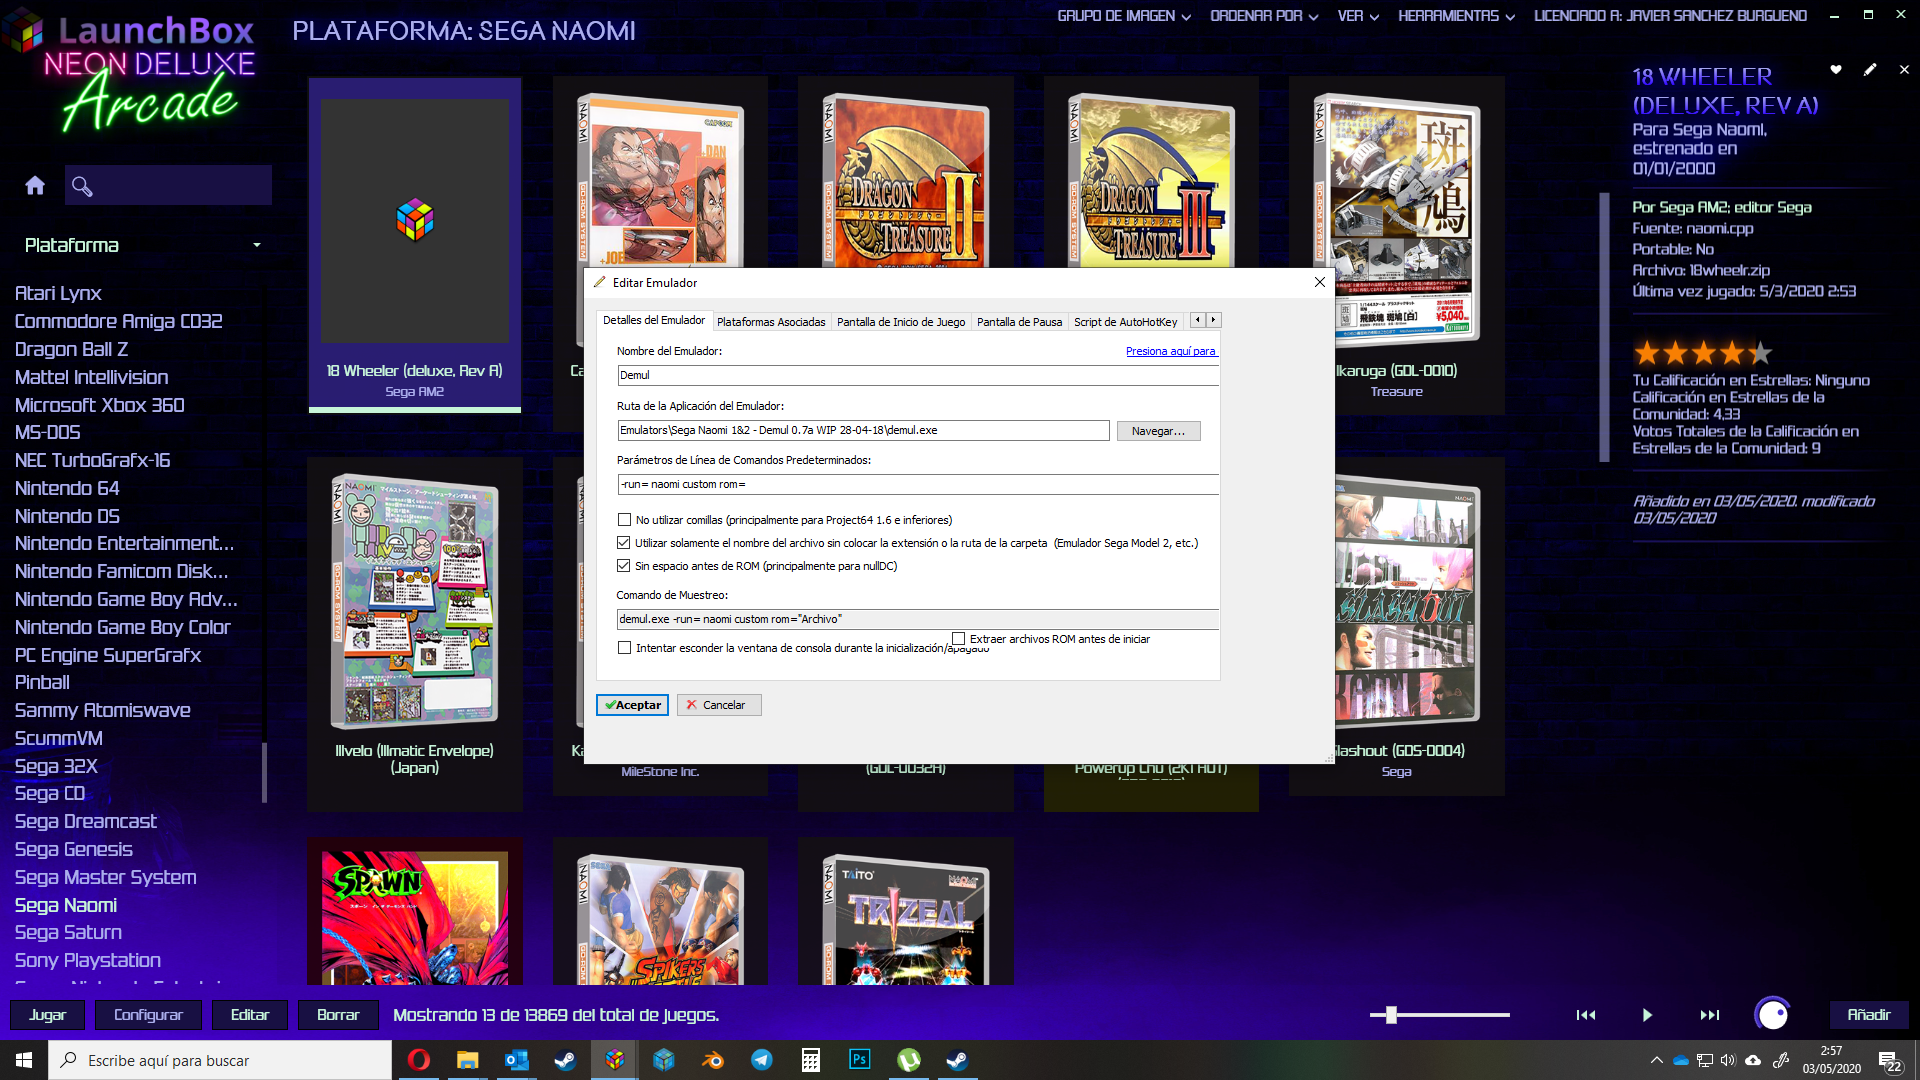Enable 'No utilizar comillas' checkbox
The image size is (1920, 1080).
pos(624,520)
